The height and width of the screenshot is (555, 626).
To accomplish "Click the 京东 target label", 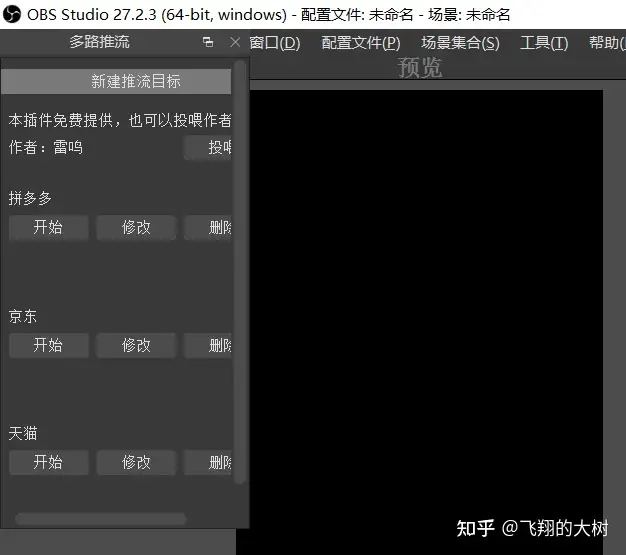I will coord(23,316).
